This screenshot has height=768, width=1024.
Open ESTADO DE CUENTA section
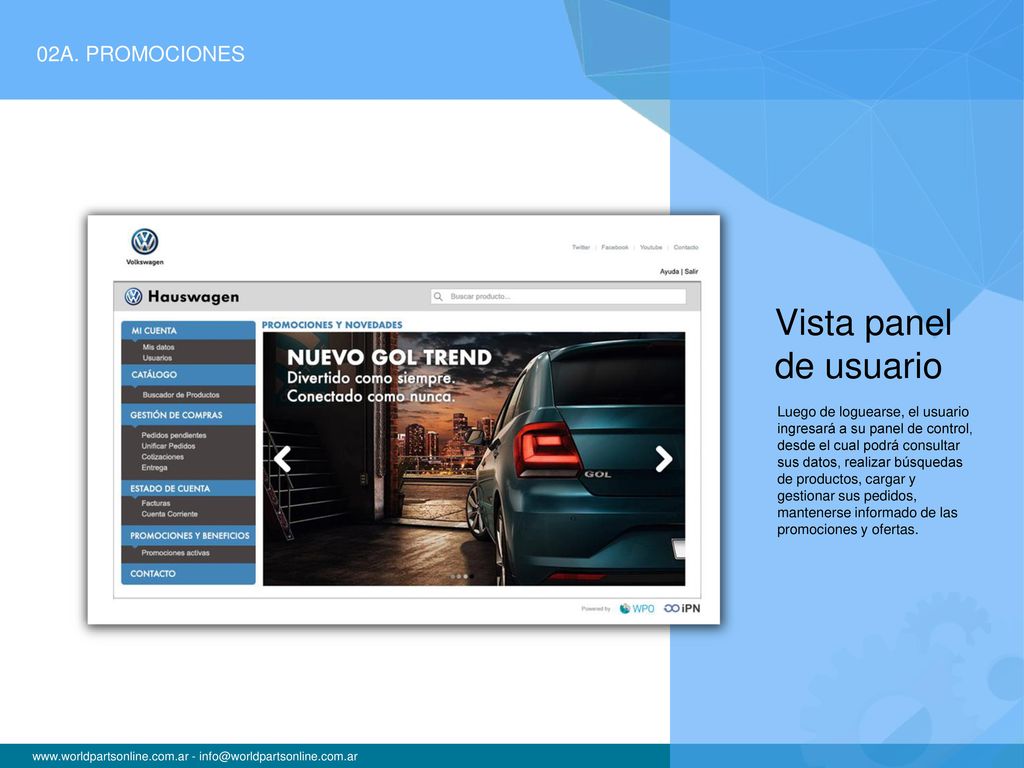[x=188, y=488]
